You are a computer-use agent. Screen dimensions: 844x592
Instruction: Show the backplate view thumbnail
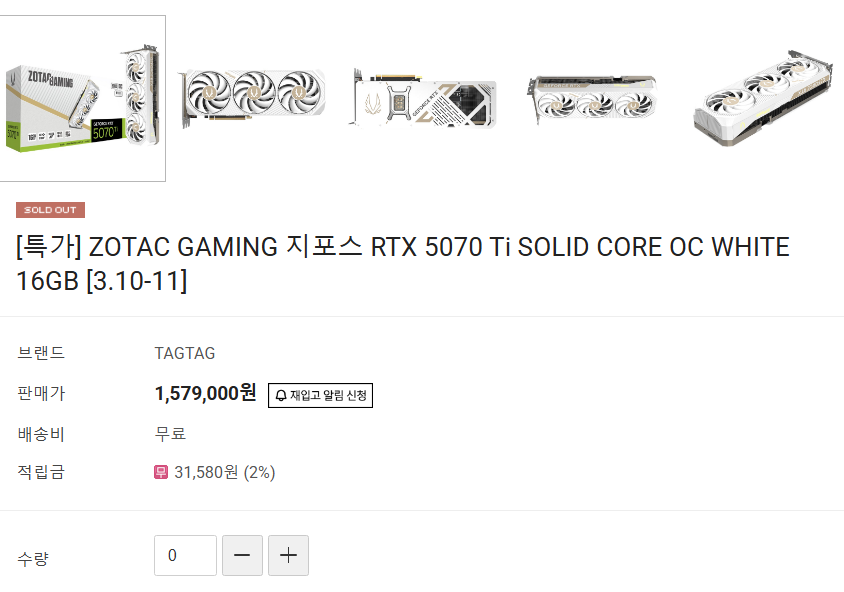point(425,98)
